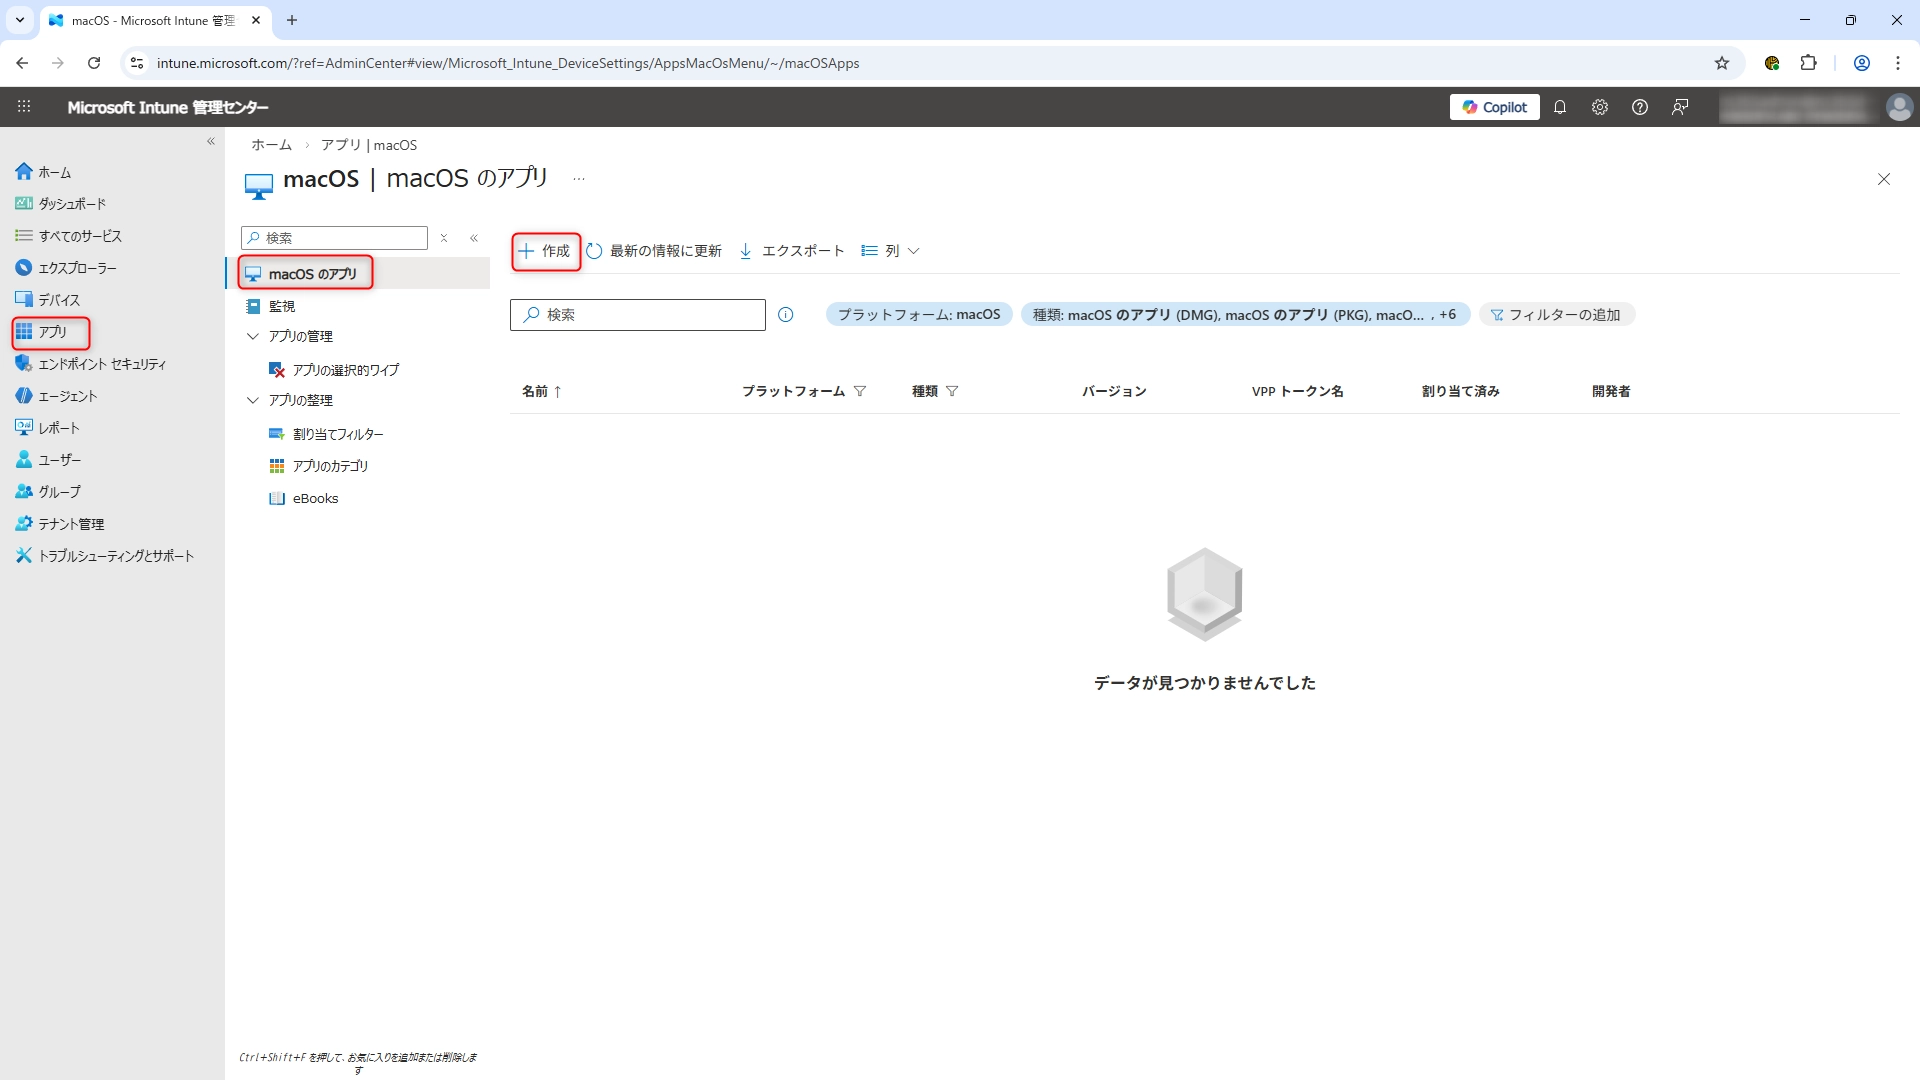Screen dimensions: 1920x1080
Task: Open the settings gear in header
Action: point(1600,107)
